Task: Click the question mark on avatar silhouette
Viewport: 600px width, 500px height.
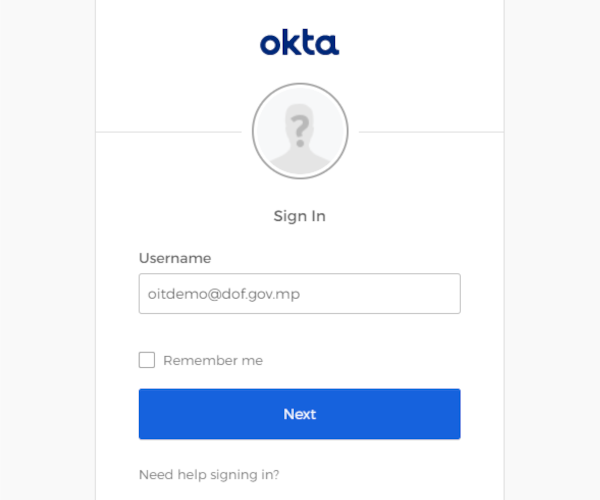Action: pos(300,131)
